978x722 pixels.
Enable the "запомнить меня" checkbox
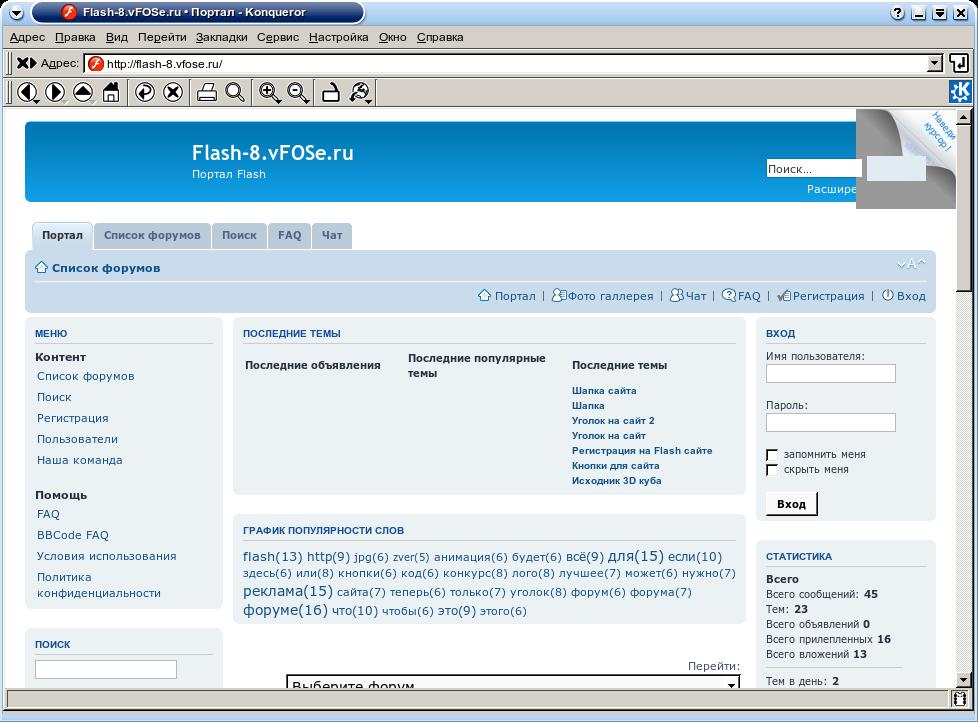772,455
